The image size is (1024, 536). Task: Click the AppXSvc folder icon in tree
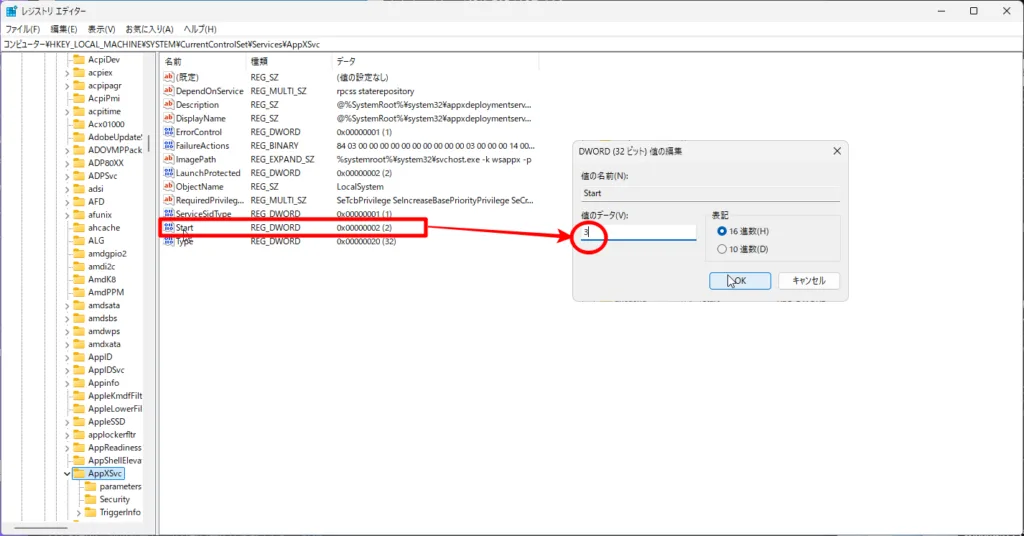click(80, 474)
